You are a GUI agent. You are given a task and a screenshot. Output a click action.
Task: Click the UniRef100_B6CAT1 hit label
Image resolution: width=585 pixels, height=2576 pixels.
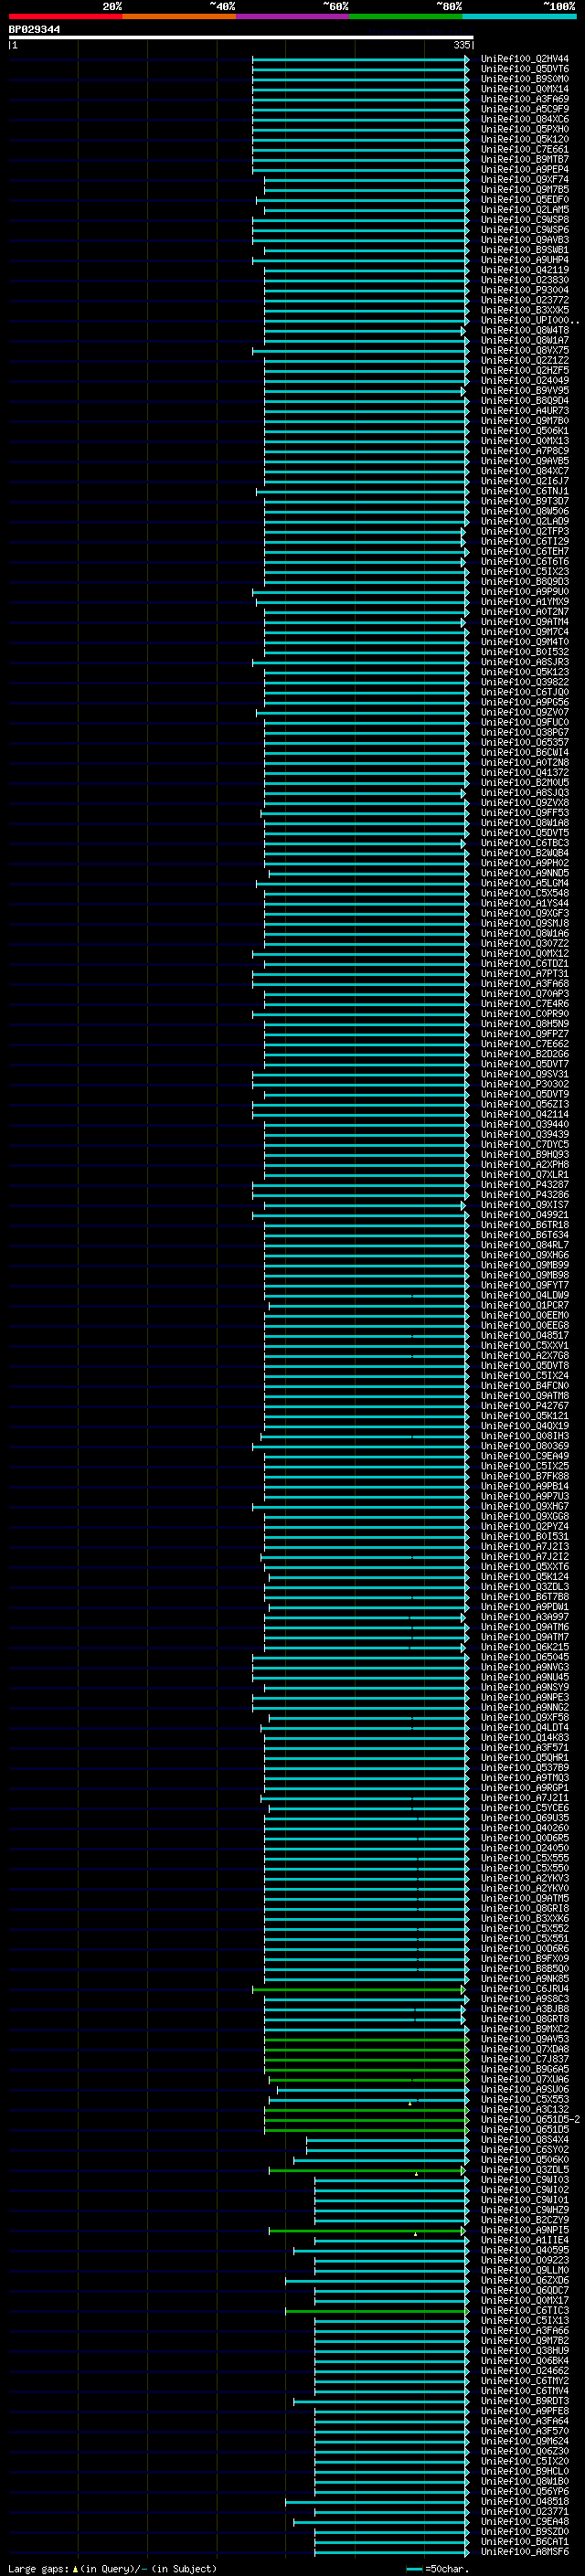click(525, 2542)
